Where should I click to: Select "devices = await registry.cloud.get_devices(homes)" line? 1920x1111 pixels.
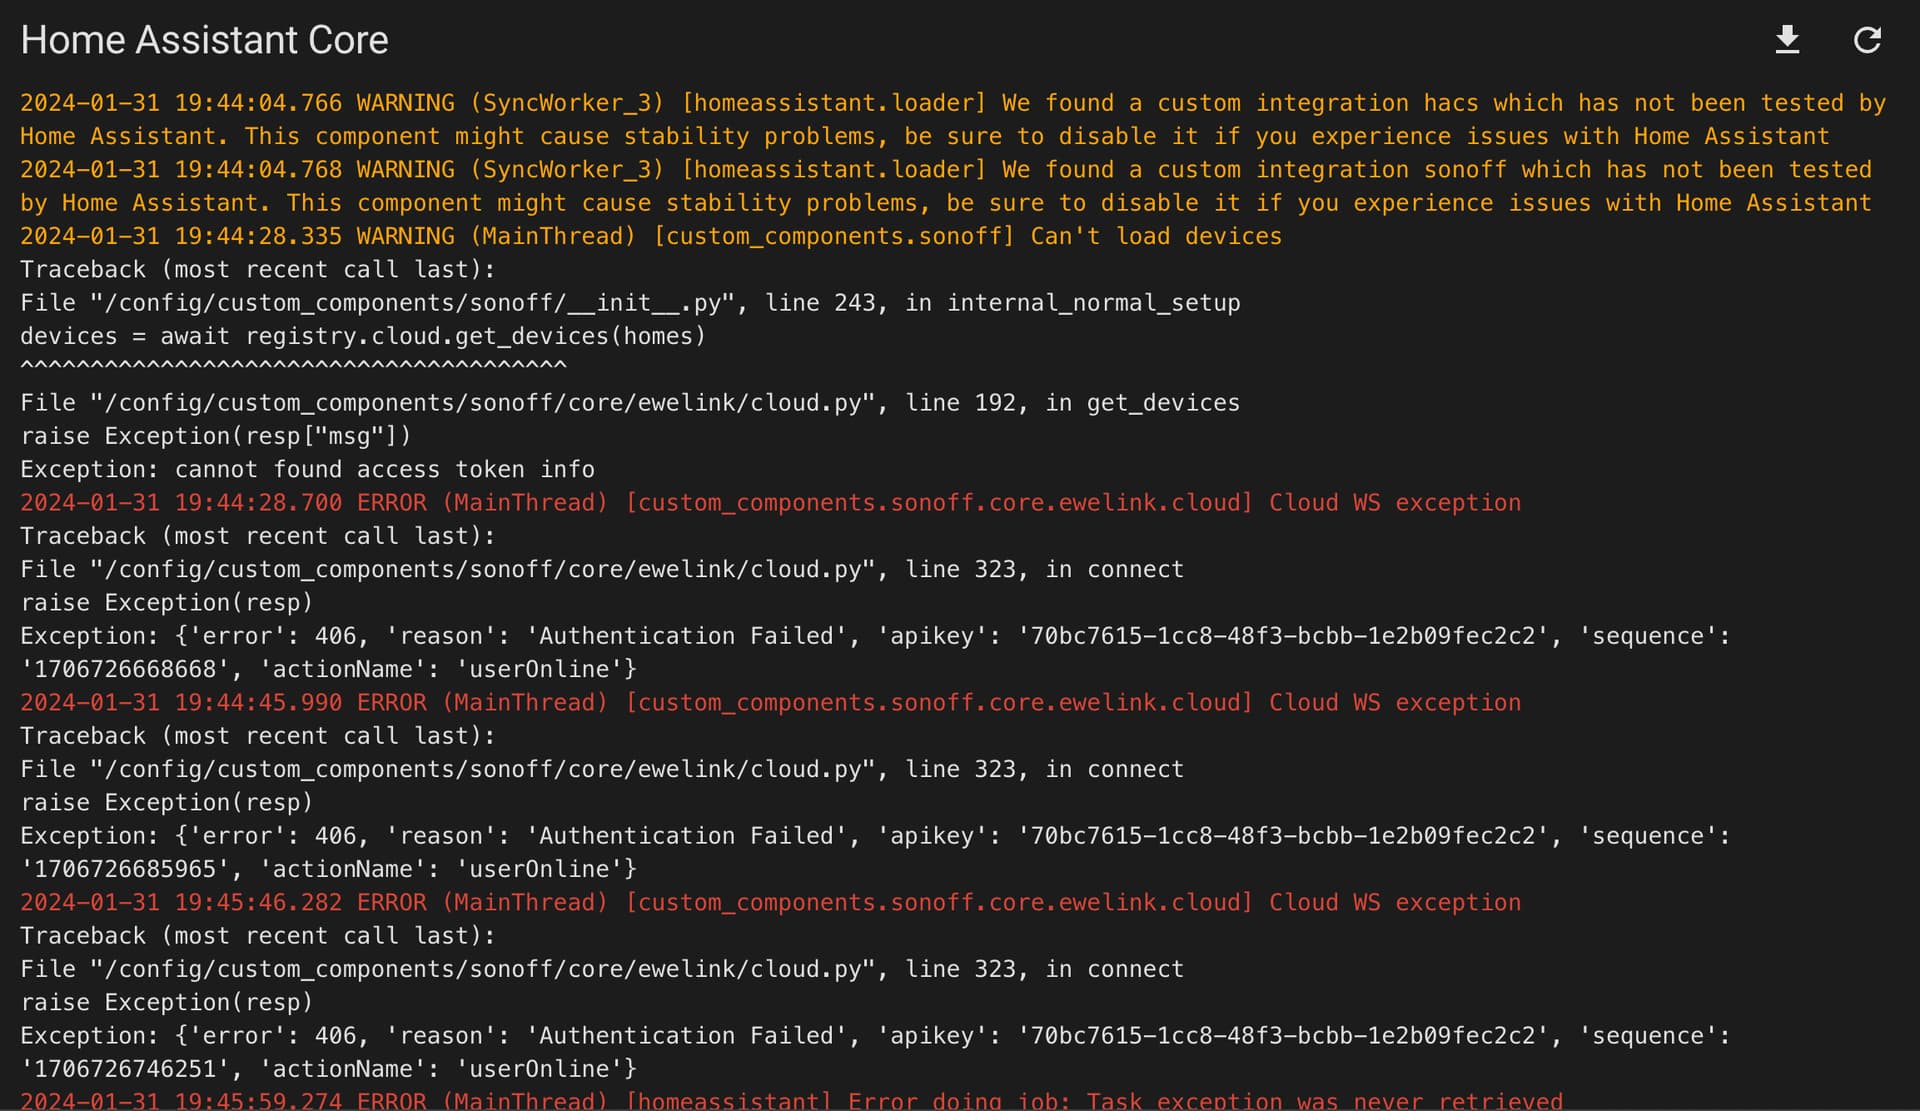tap(363, 336)
